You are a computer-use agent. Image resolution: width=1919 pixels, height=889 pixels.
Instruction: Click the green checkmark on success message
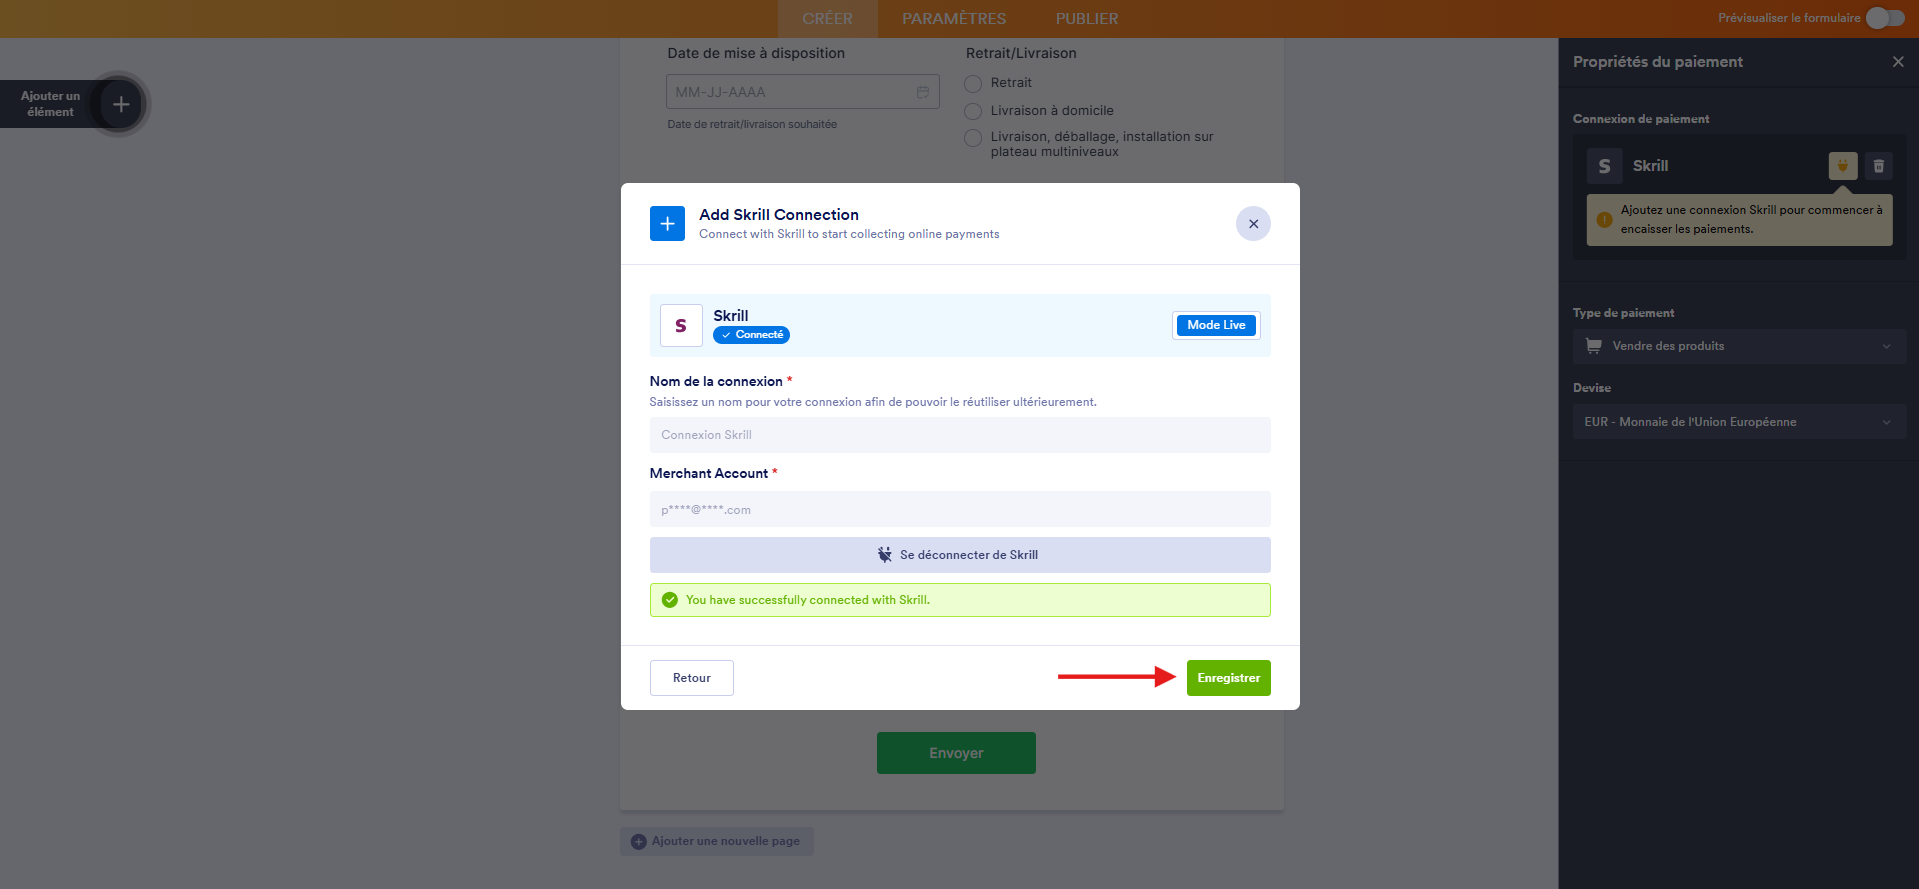(x=668, y=599)
